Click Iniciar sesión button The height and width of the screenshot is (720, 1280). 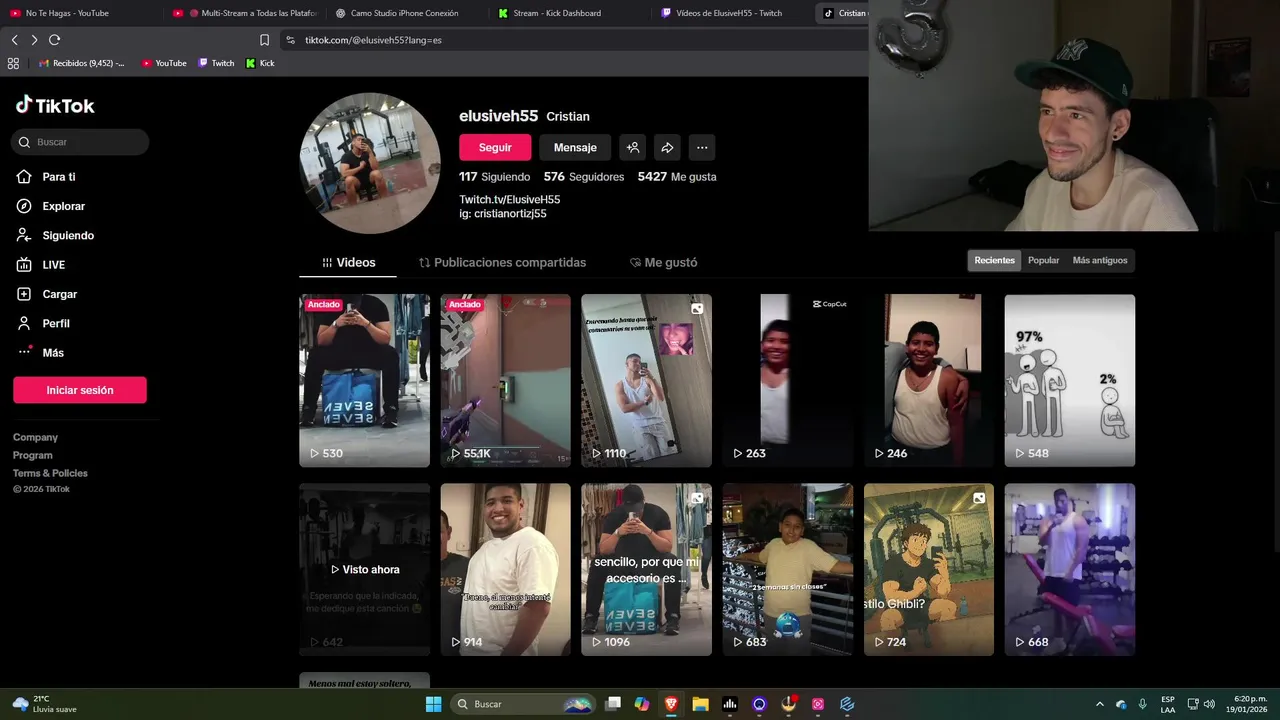(80, 390)
